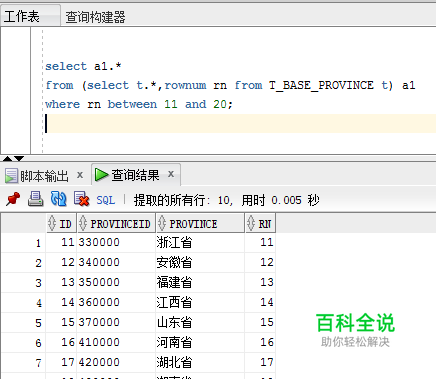Sort by the PROVINCE column header
436x379 pixels.
200,223
